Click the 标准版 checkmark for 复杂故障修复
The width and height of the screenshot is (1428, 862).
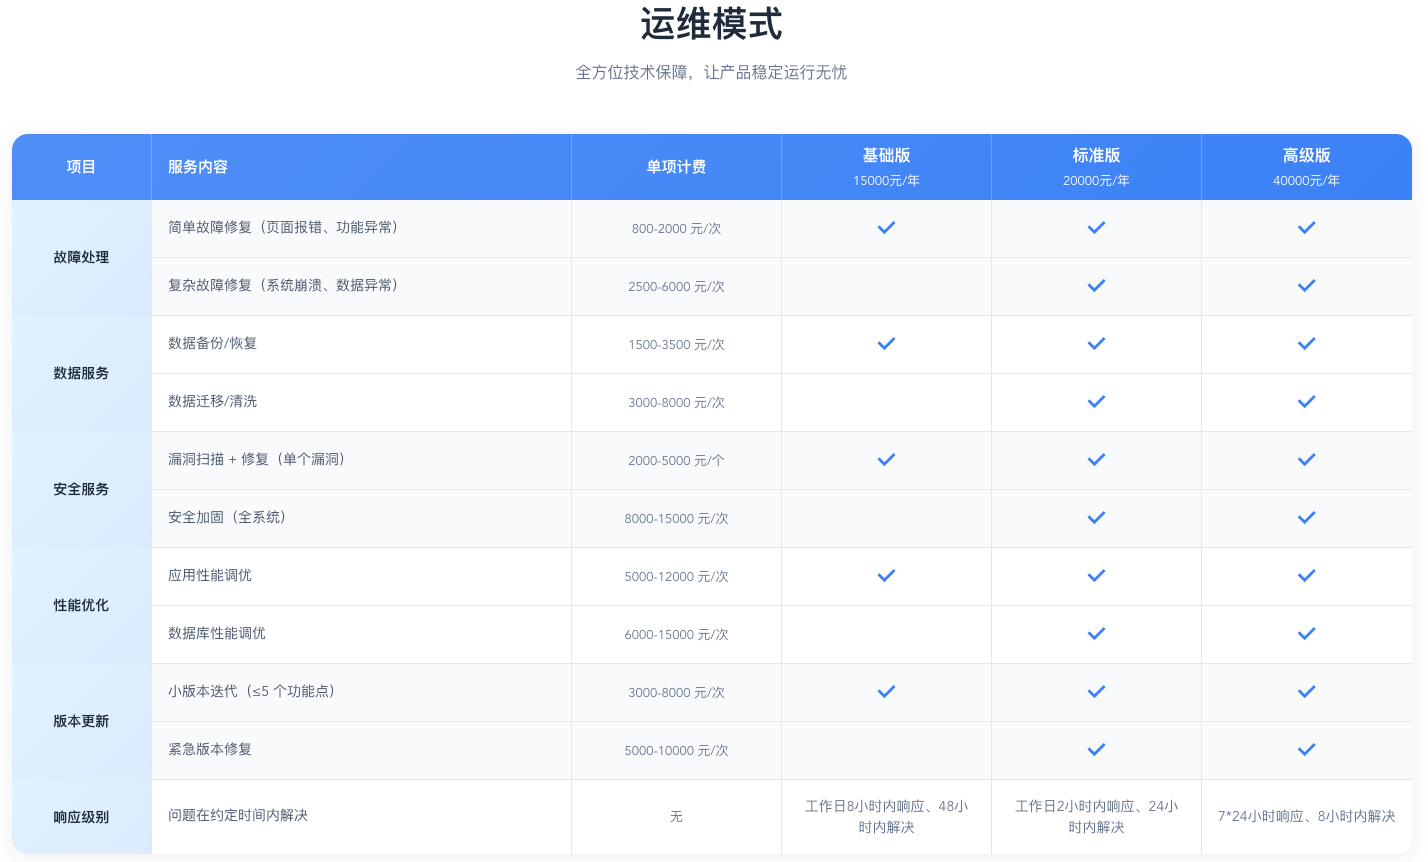(x=1096, y=286)
